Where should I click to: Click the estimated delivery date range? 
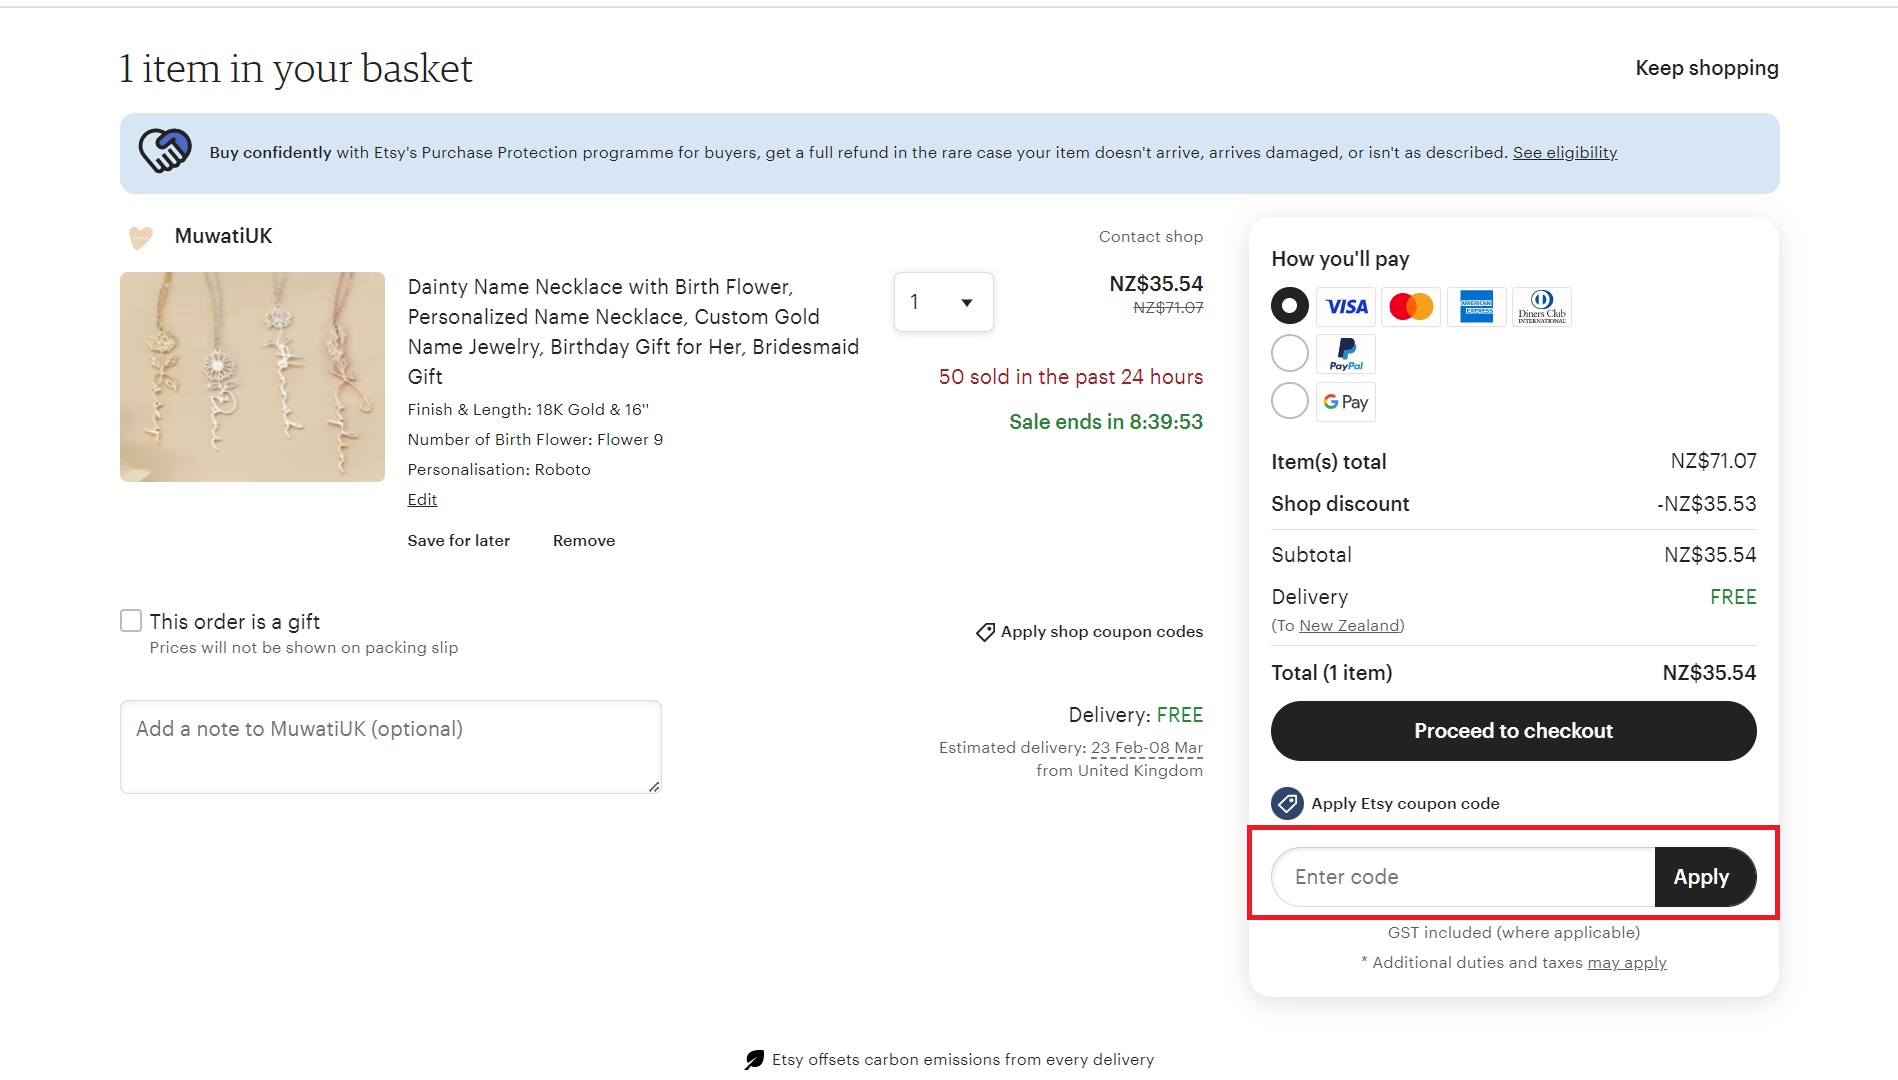(1146, 748)
